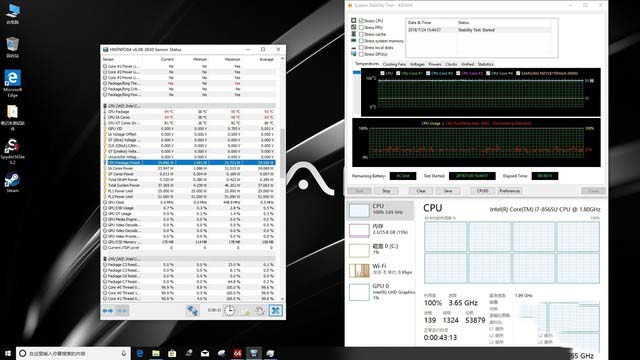This screenshot has height=360, width=640.
Task: Open the folder desktop icon below Edge
Action: pos(12,117)
